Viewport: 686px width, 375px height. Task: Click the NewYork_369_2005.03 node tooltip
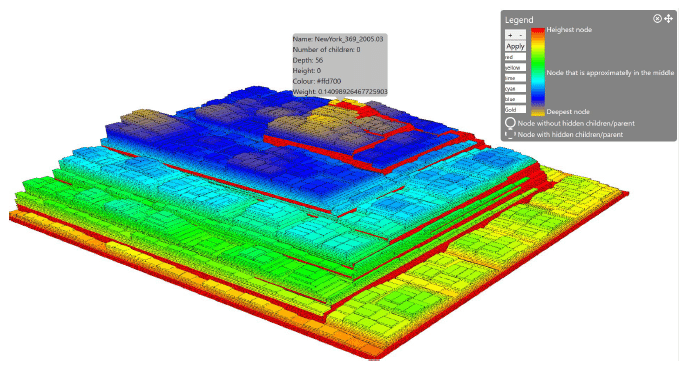pos(340,65)
